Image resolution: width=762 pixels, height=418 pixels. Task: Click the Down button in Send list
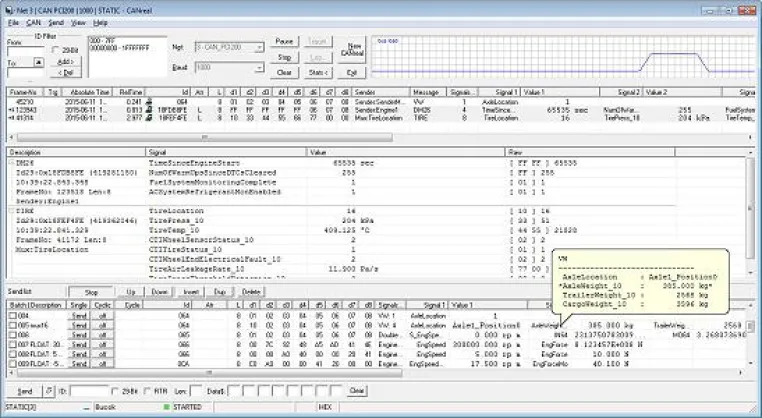[x=159, y=292]
